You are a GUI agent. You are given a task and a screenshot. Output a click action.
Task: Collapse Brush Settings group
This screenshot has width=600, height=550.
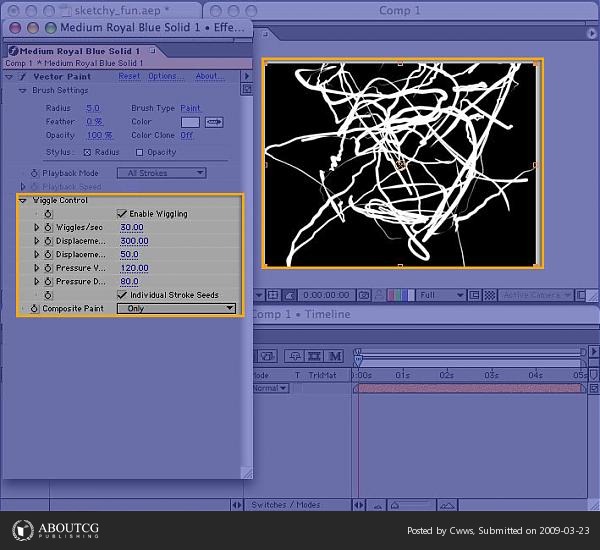tap(23, 91)
